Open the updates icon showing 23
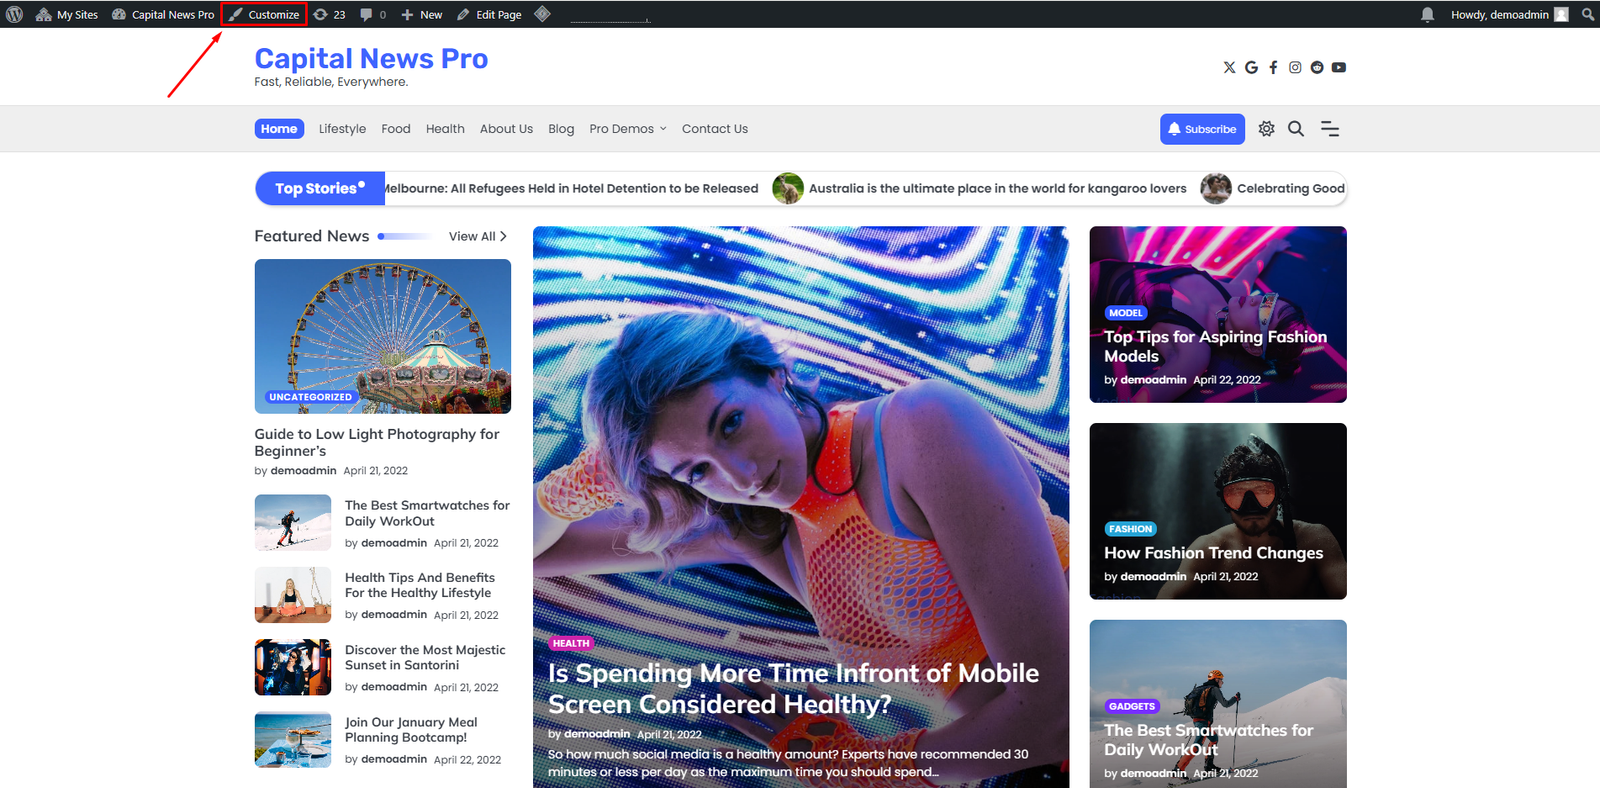 (329, 14)
